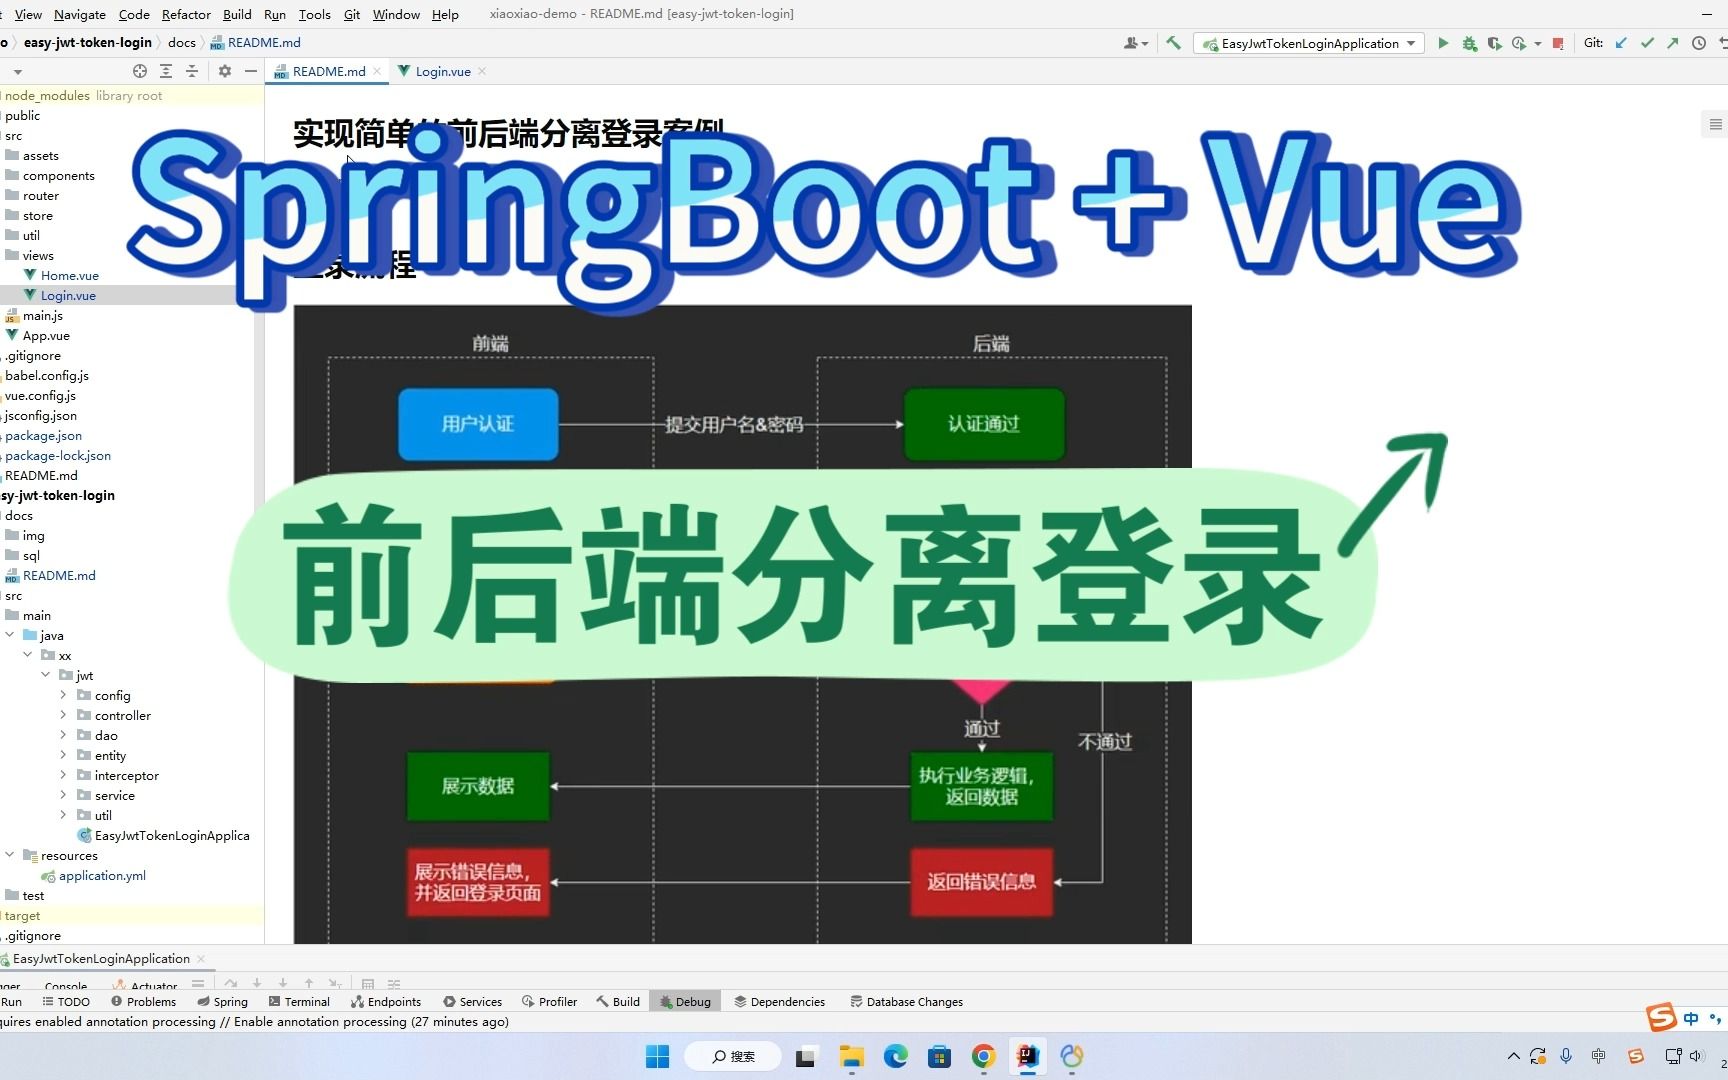Open Problems tool window
Image resolution: width=1728 pixels, height=1080 pixels.
point(143,1001)
